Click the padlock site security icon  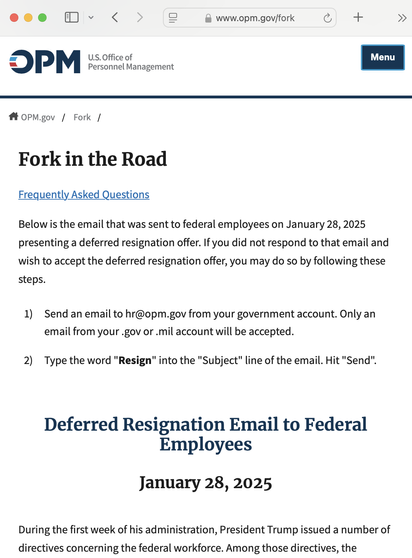tap(208, 18)
